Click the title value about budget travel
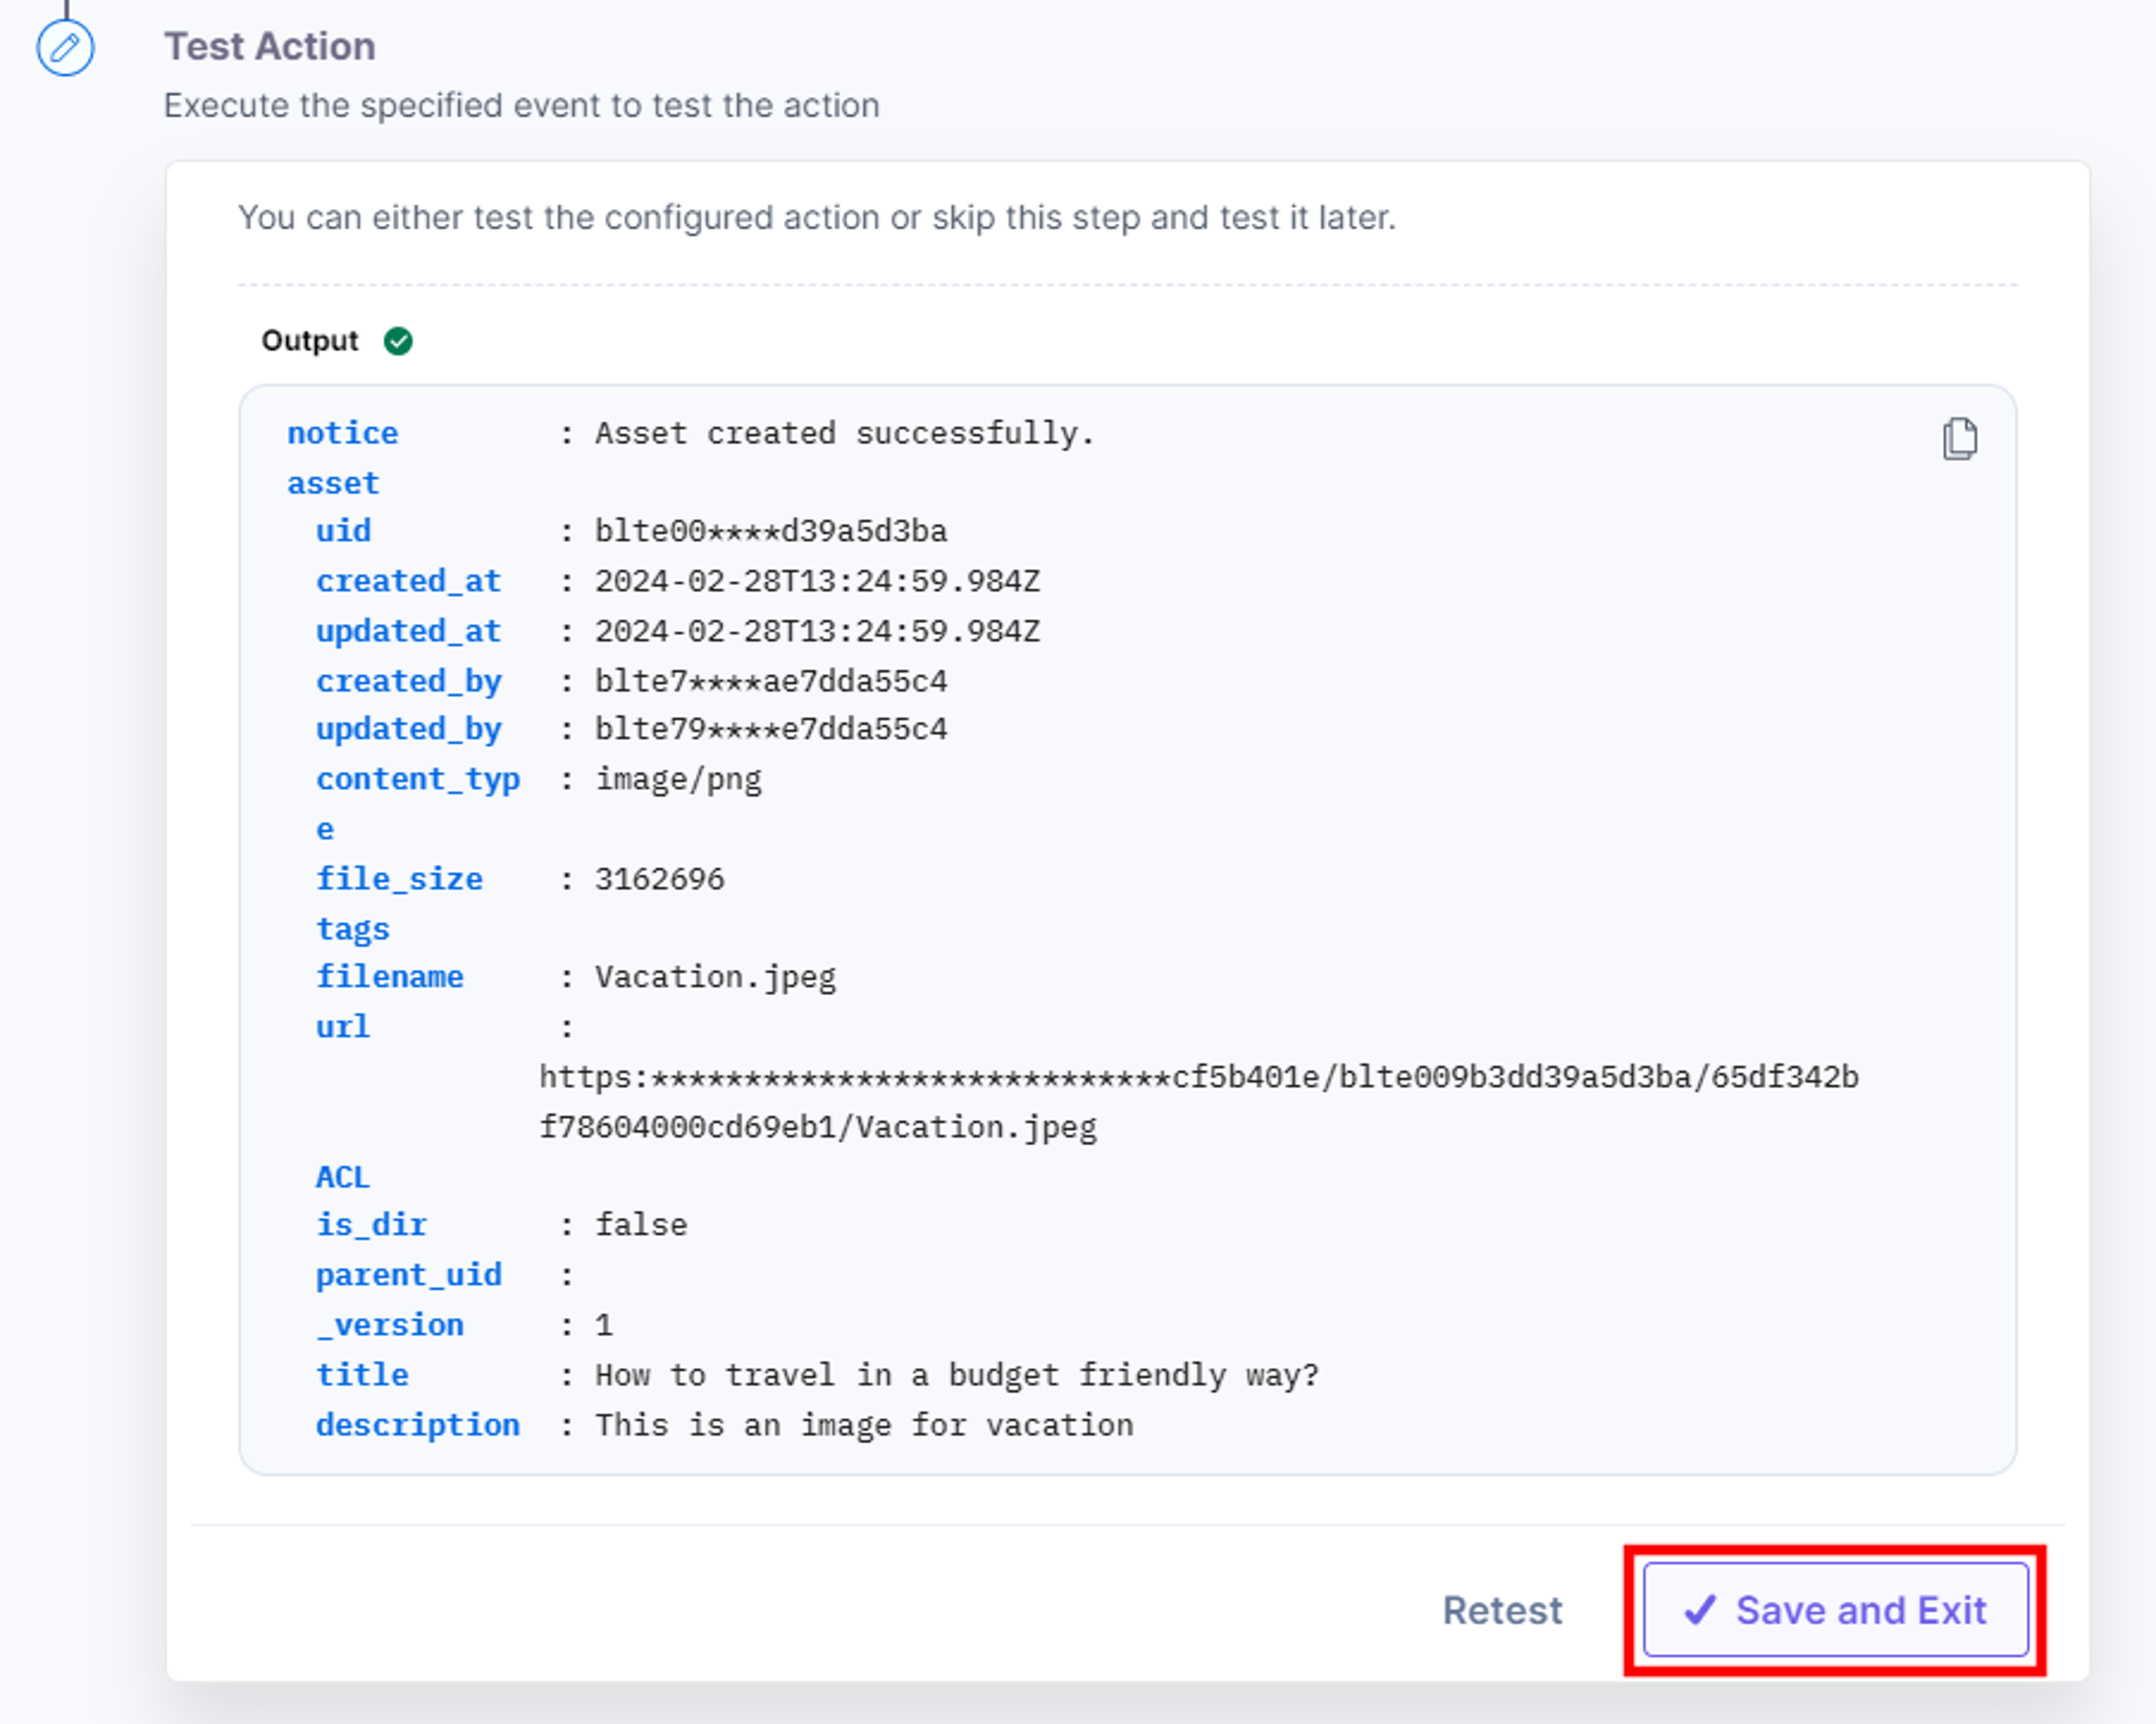Image resolution: width=2156 pixels, height=1724 pixels. (957, 1375)
